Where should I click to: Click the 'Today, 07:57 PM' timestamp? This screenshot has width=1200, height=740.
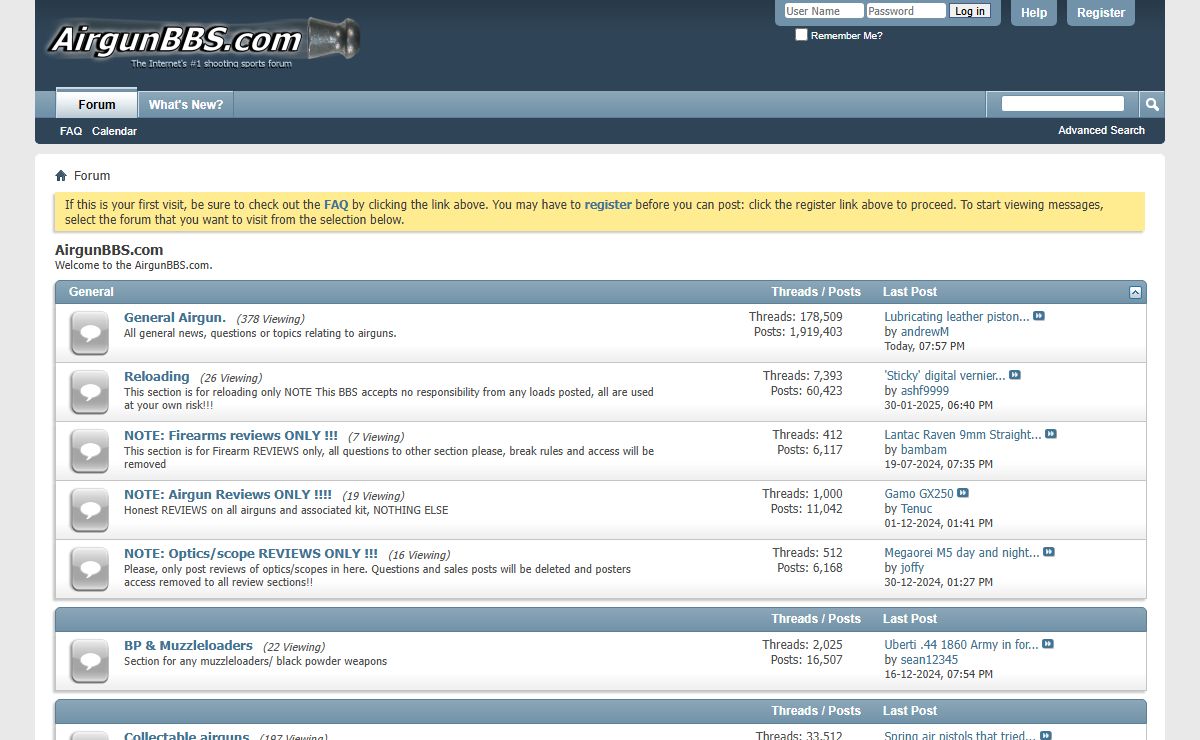point(925,346)
